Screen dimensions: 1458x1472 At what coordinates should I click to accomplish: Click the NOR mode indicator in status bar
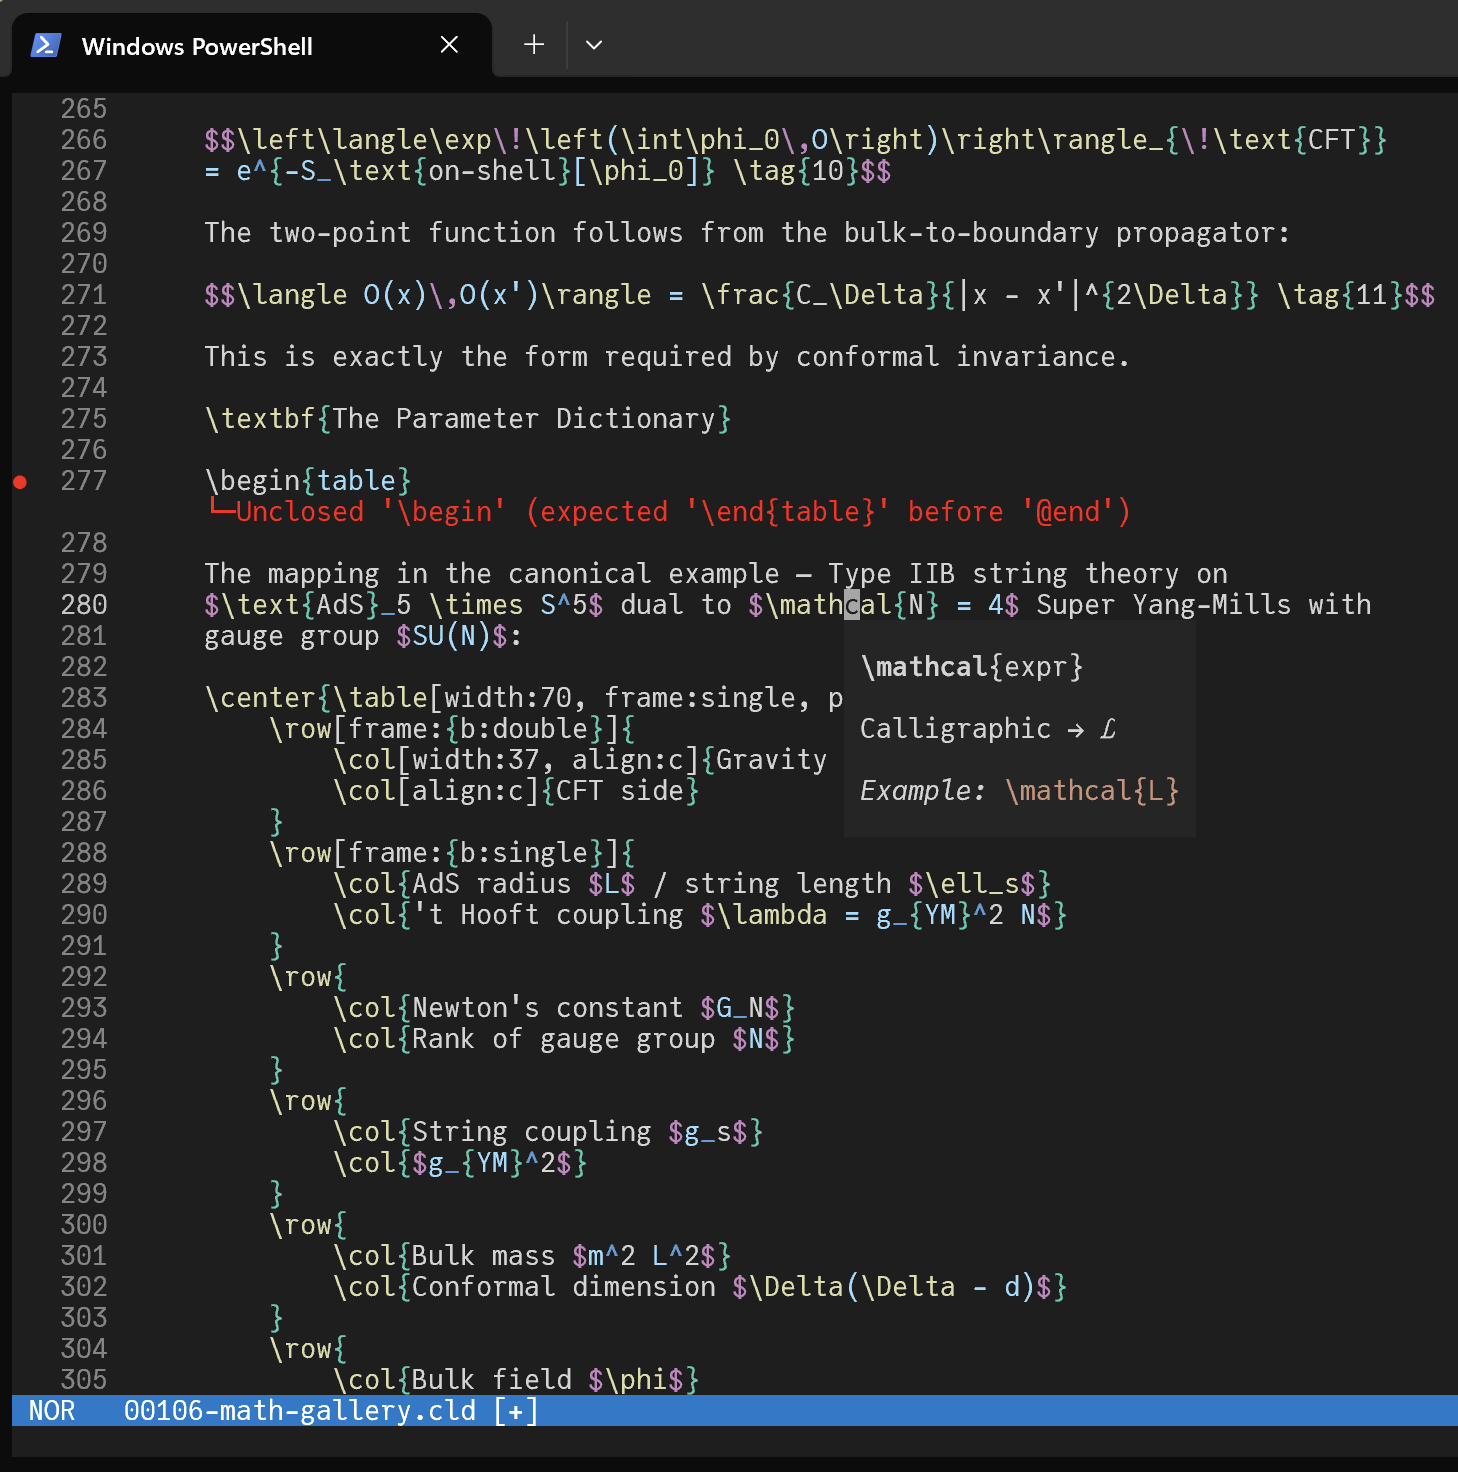pyautogui.click(x=52, y=1411)
